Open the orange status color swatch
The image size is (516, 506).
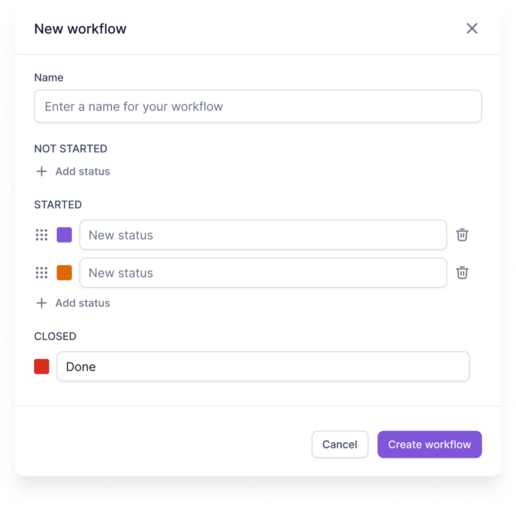(x=64, y=273)
